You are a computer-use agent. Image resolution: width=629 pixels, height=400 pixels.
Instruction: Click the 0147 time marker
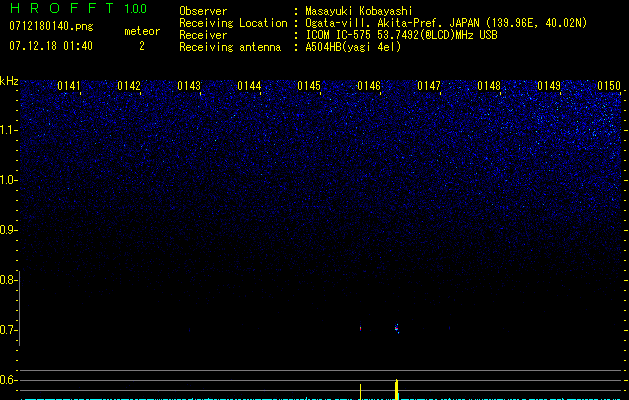click(429, 86)
